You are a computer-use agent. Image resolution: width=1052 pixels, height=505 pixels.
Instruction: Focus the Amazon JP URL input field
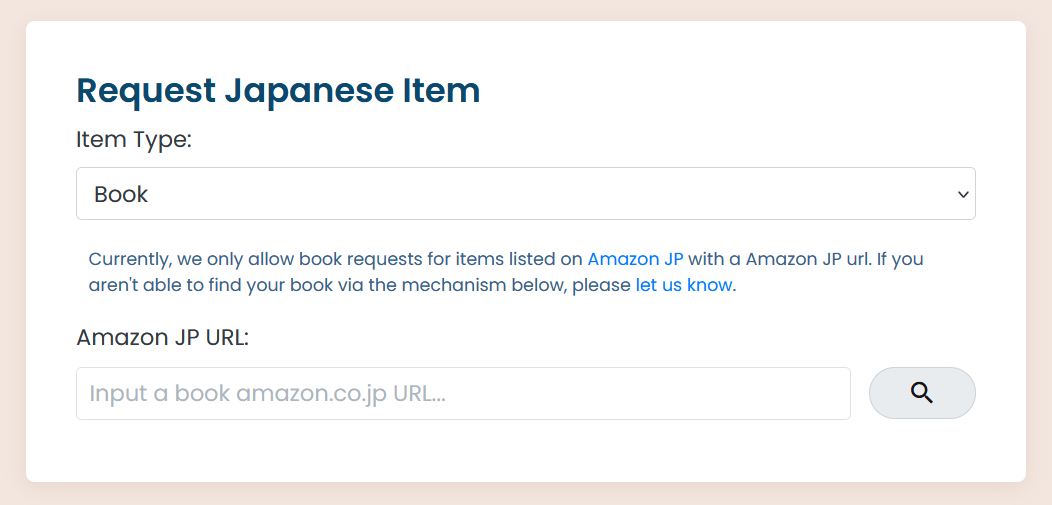(x=463, y=393)
